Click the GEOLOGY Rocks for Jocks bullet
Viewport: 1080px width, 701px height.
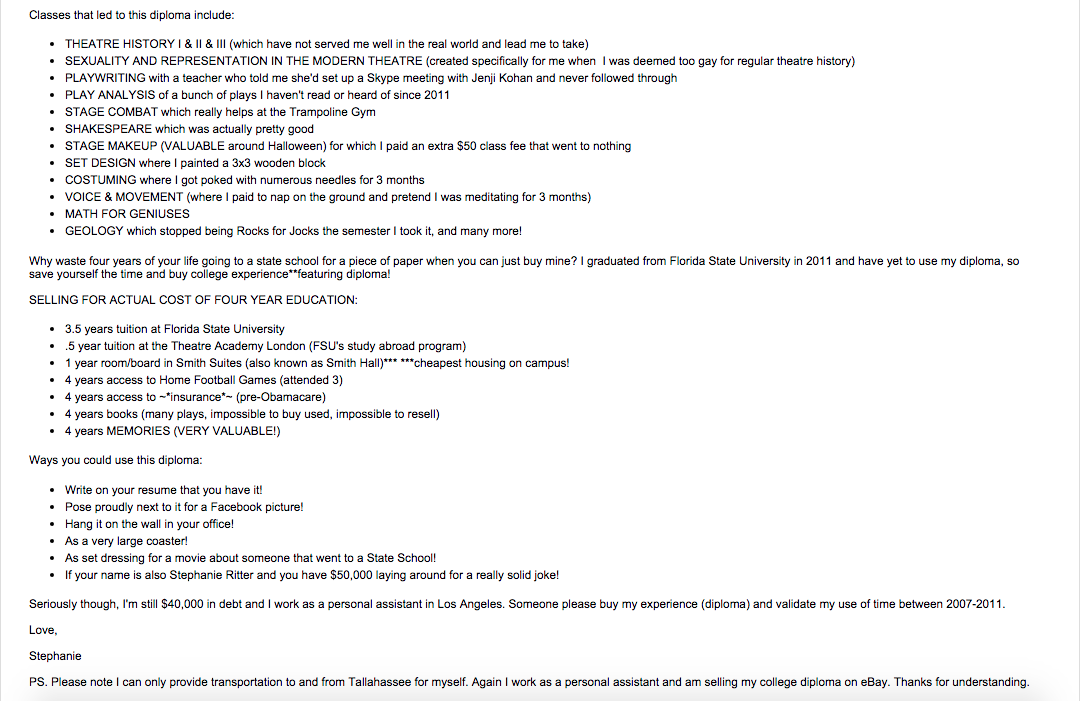coord(293,231)
